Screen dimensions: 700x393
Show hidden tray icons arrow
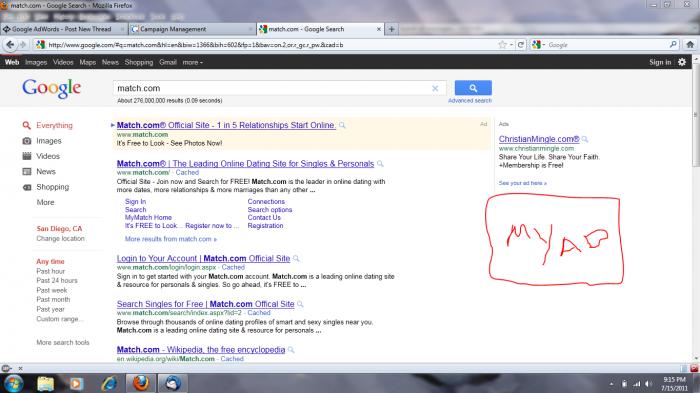[x=611, y=384]
